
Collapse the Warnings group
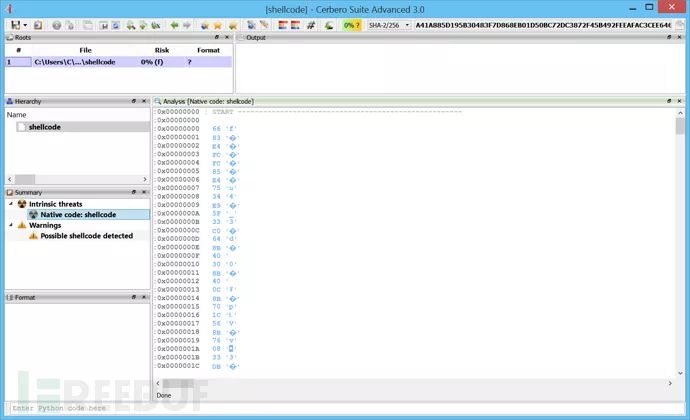tap(11, 225)
